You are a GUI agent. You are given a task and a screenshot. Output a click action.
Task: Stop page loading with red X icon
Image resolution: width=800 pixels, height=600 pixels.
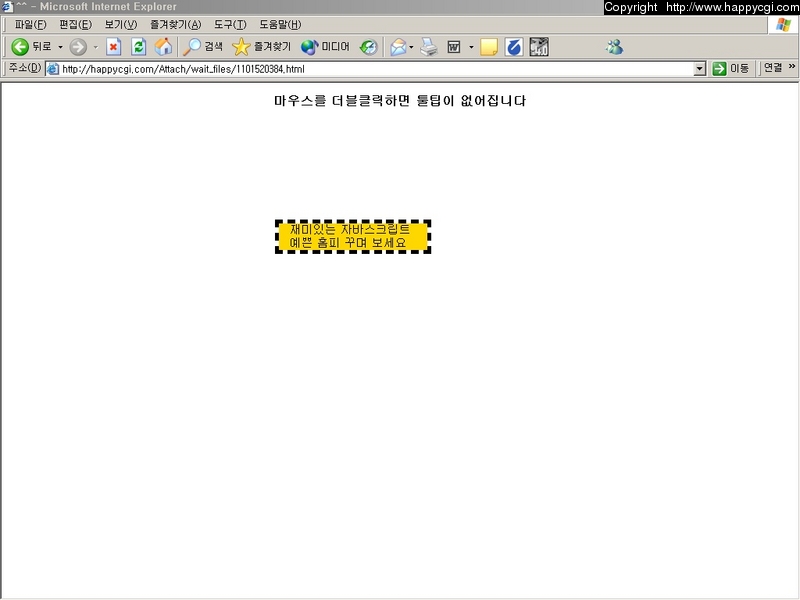tap(113, 47)
